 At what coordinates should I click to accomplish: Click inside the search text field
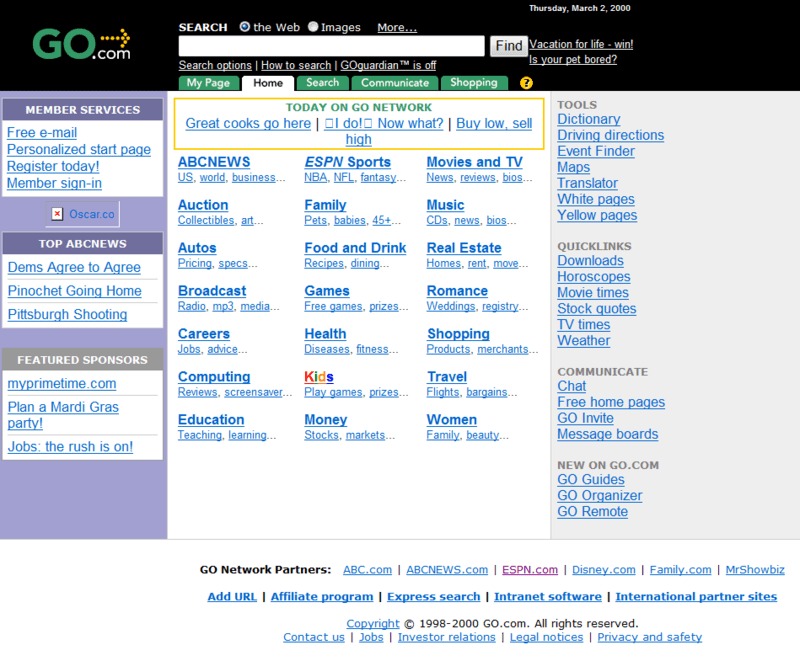(x=331, y=46)
